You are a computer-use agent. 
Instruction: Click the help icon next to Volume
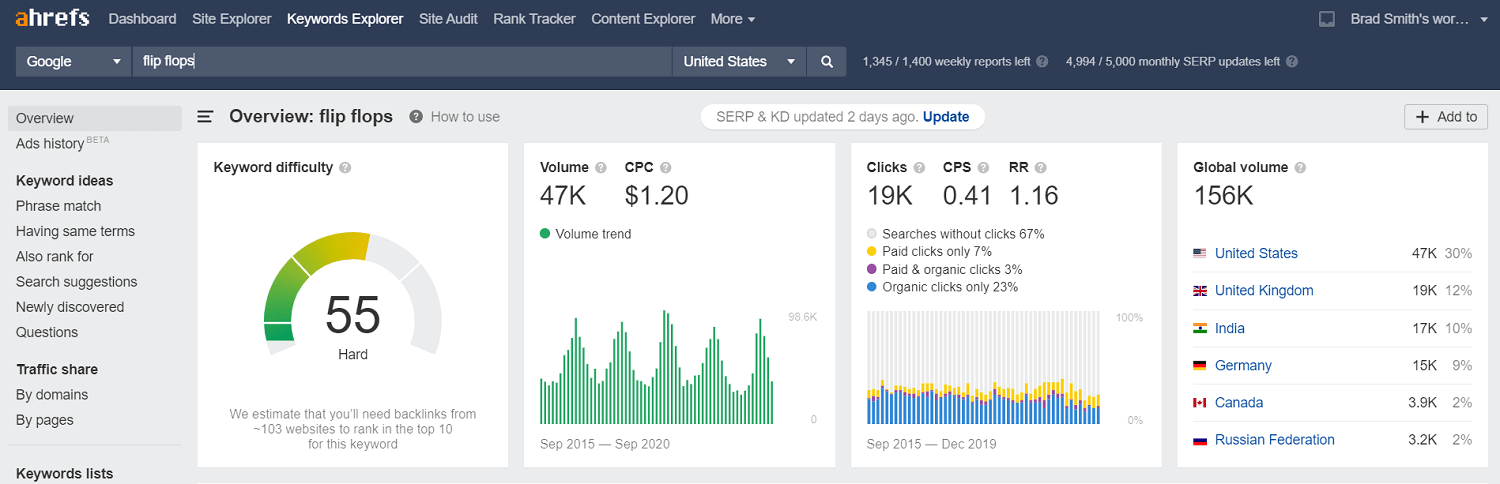(601, 168)
